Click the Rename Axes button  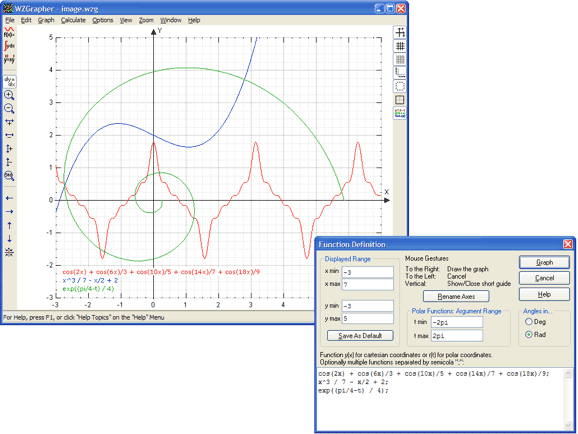(x=456, y=296)
